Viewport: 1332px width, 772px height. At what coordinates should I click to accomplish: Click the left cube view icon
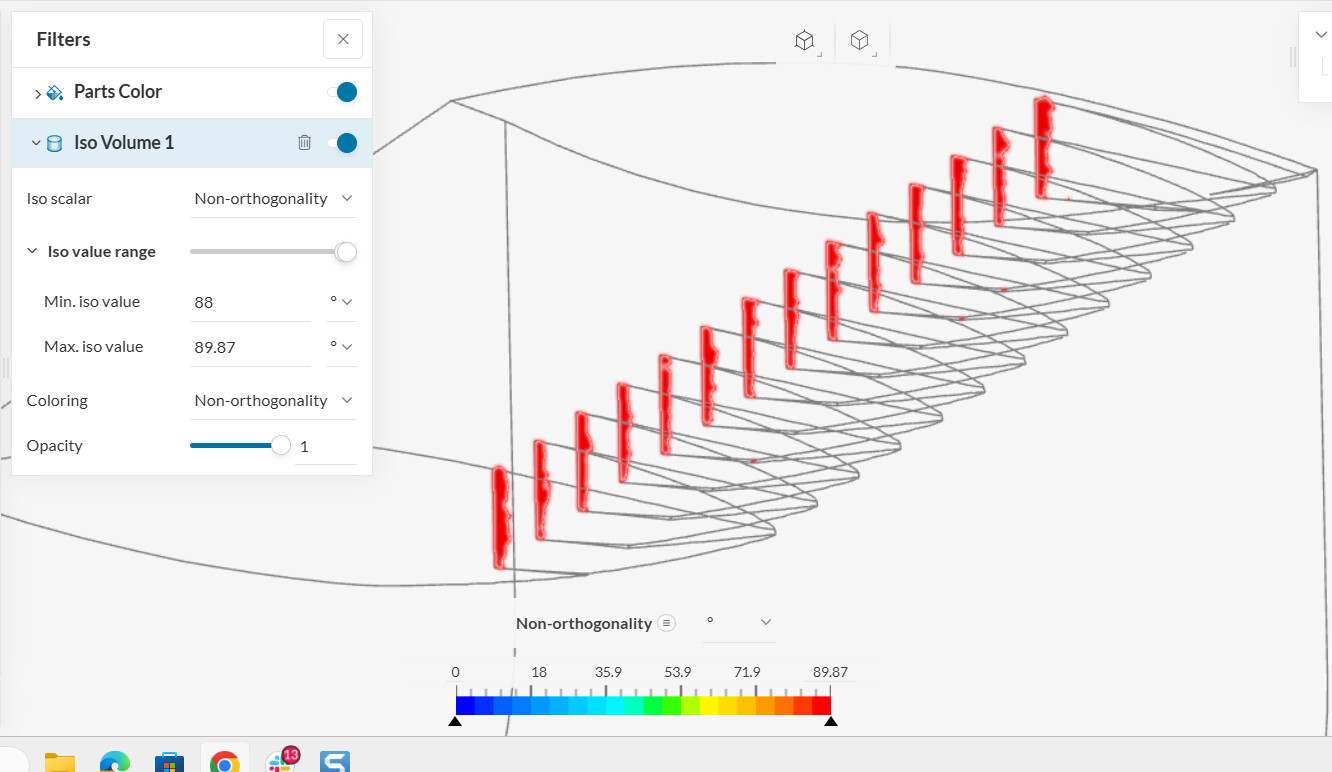(805, 40)
